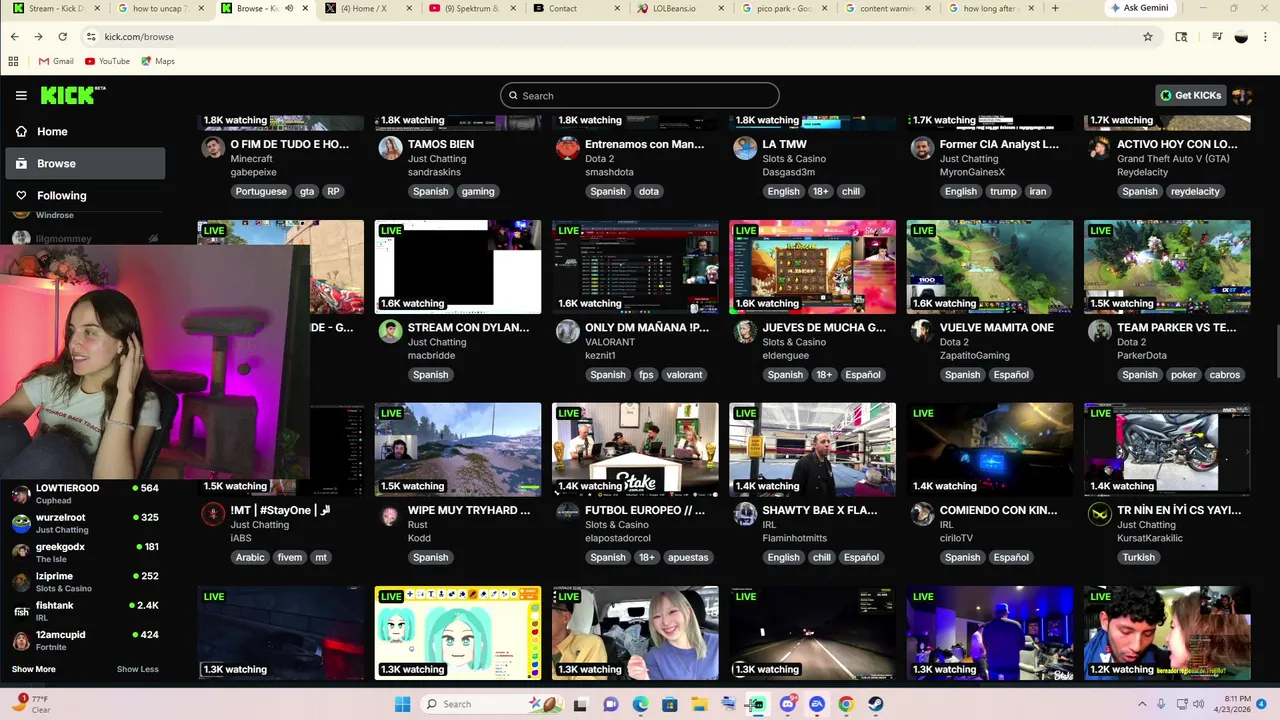This screenshot has width=1280, height=720.
Task: Switch to the Stream - Kick browser tab
Action: point(55,8)
